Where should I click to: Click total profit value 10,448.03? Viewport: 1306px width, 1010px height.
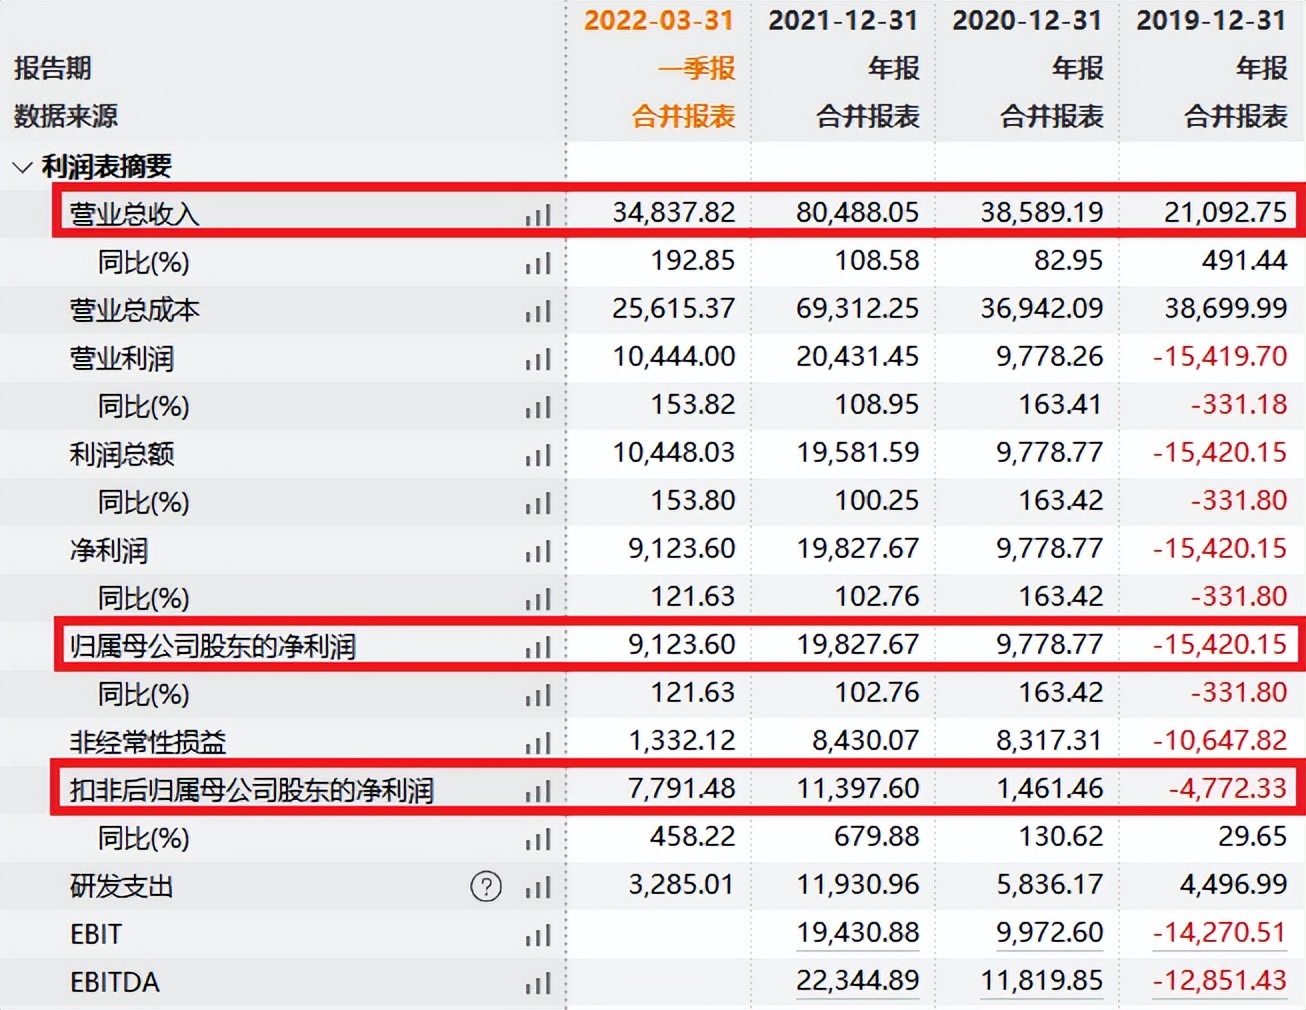click(x=674, y=452)
